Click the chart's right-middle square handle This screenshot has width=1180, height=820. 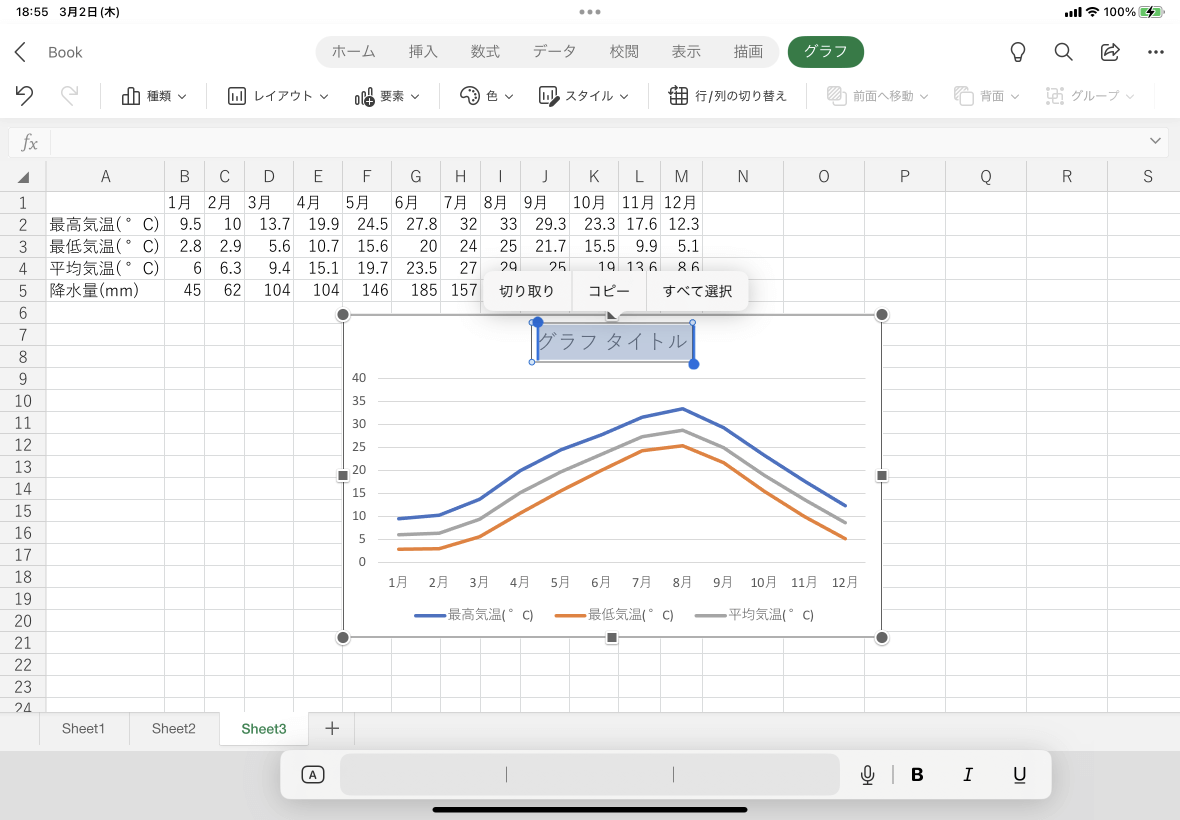tap(882, 475)
